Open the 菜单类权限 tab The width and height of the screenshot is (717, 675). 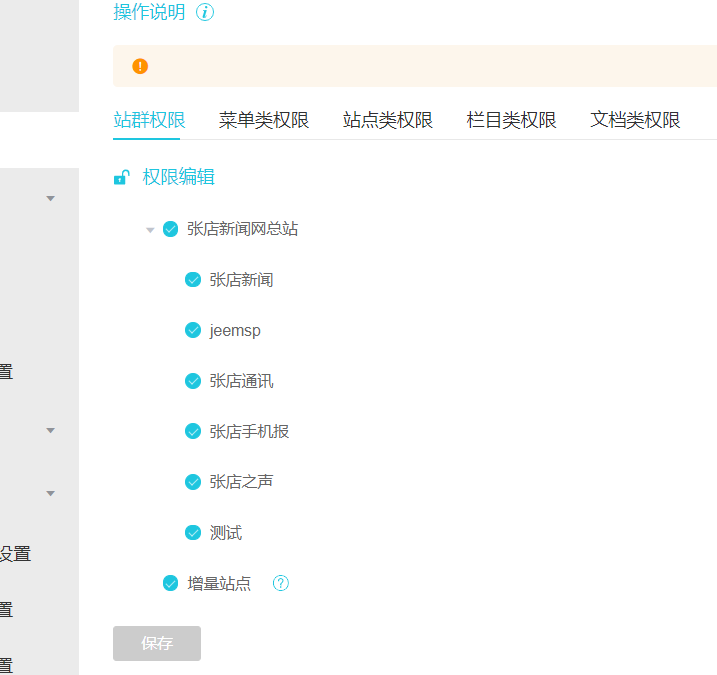click(x=264, y=120)
